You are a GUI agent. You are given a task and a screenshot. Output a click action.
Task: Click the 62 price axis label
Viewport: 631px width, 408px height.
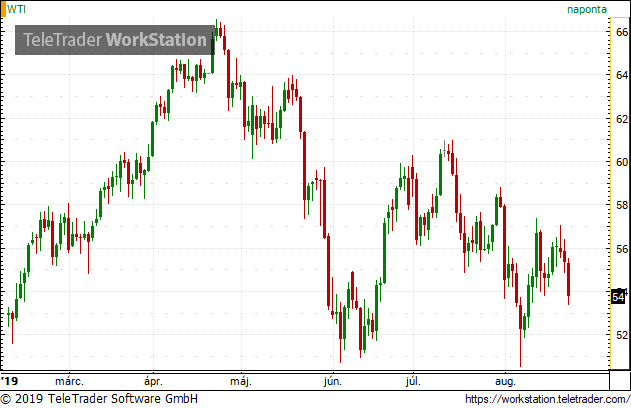[x=622, y=119]
